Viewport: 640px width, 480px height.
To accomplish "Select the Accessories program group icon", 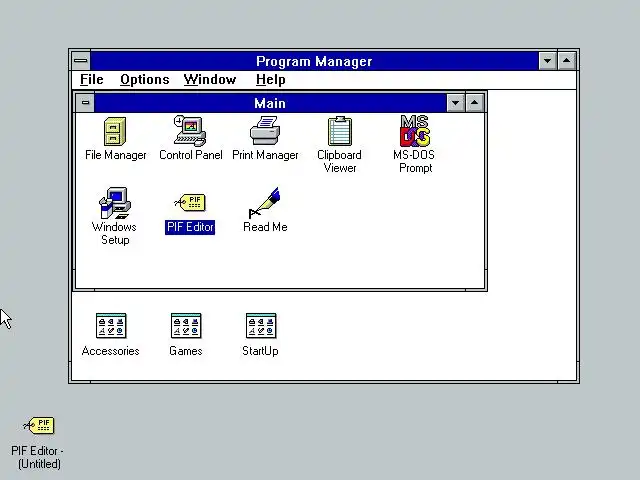I will tap(111, 326).
